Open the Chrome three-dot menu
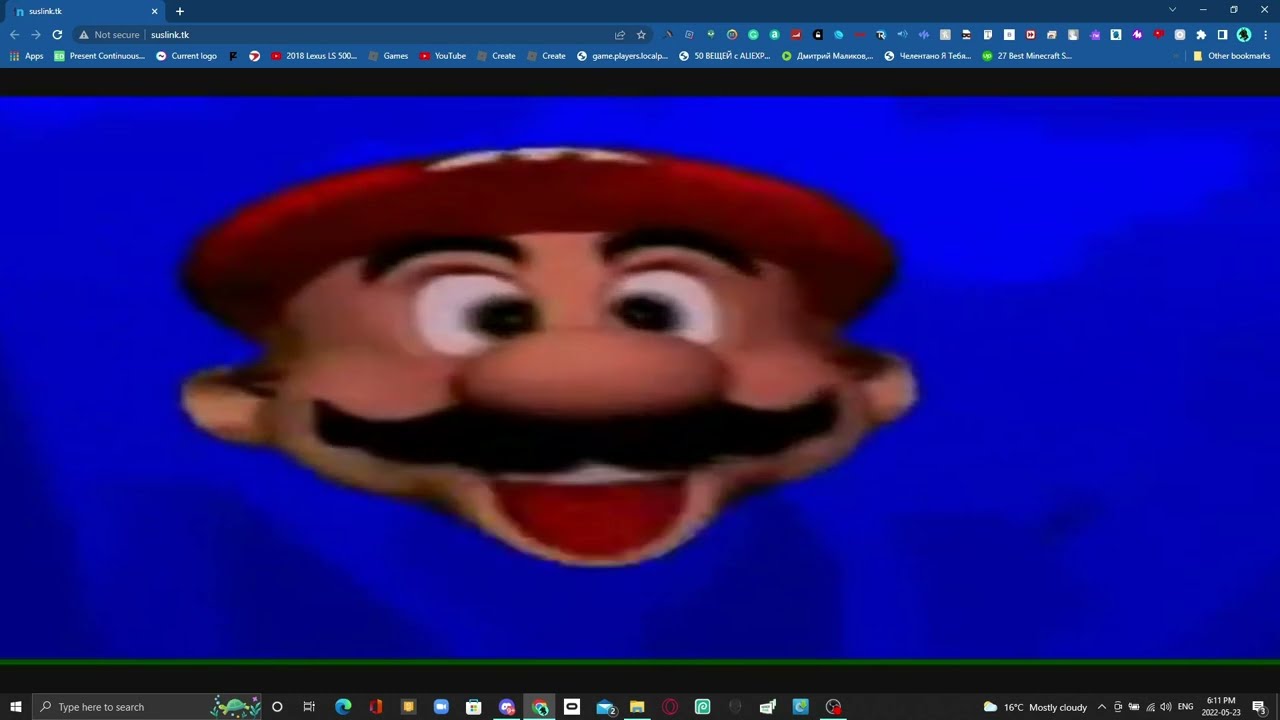This screenshot has width=1280, height=720. click(x=1266, y=34)
